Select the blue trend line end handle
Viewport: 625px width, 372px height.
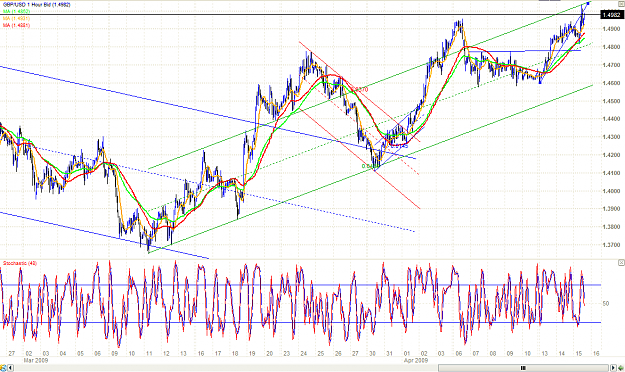588,4
